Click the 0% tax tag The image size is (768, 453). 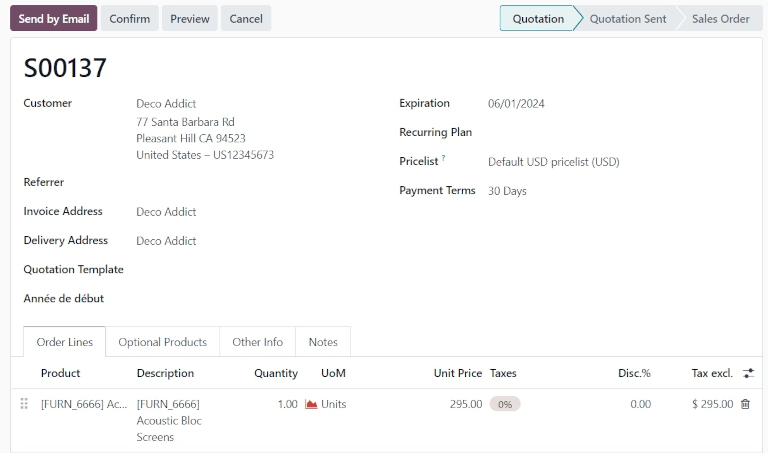click(505, 404)
